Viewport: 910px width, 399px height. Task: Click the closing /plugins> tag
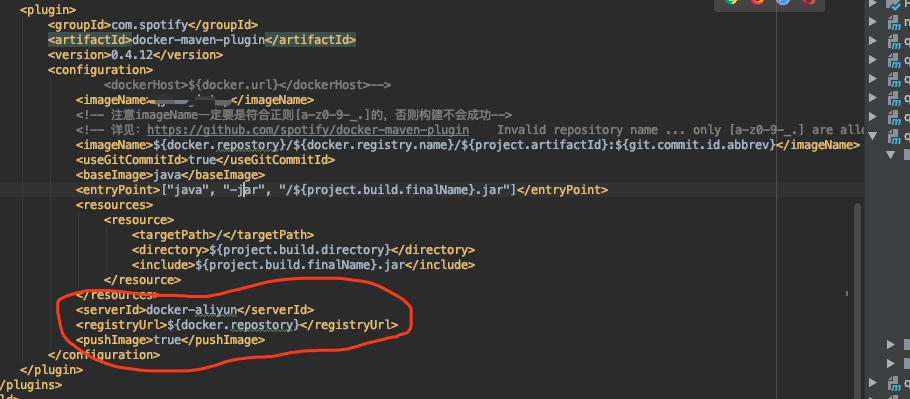[31, 385]
